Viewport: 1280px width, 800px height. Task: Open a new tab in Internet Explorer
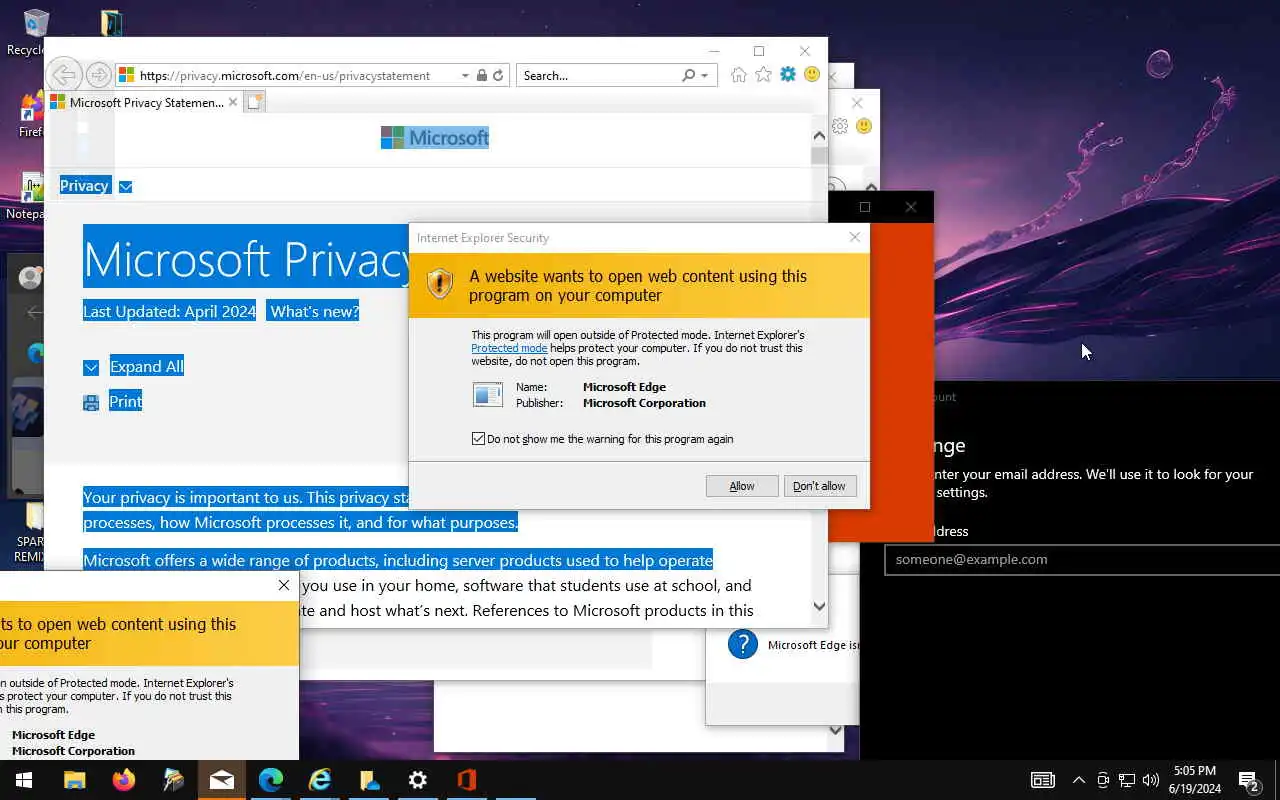click(254, 102)
